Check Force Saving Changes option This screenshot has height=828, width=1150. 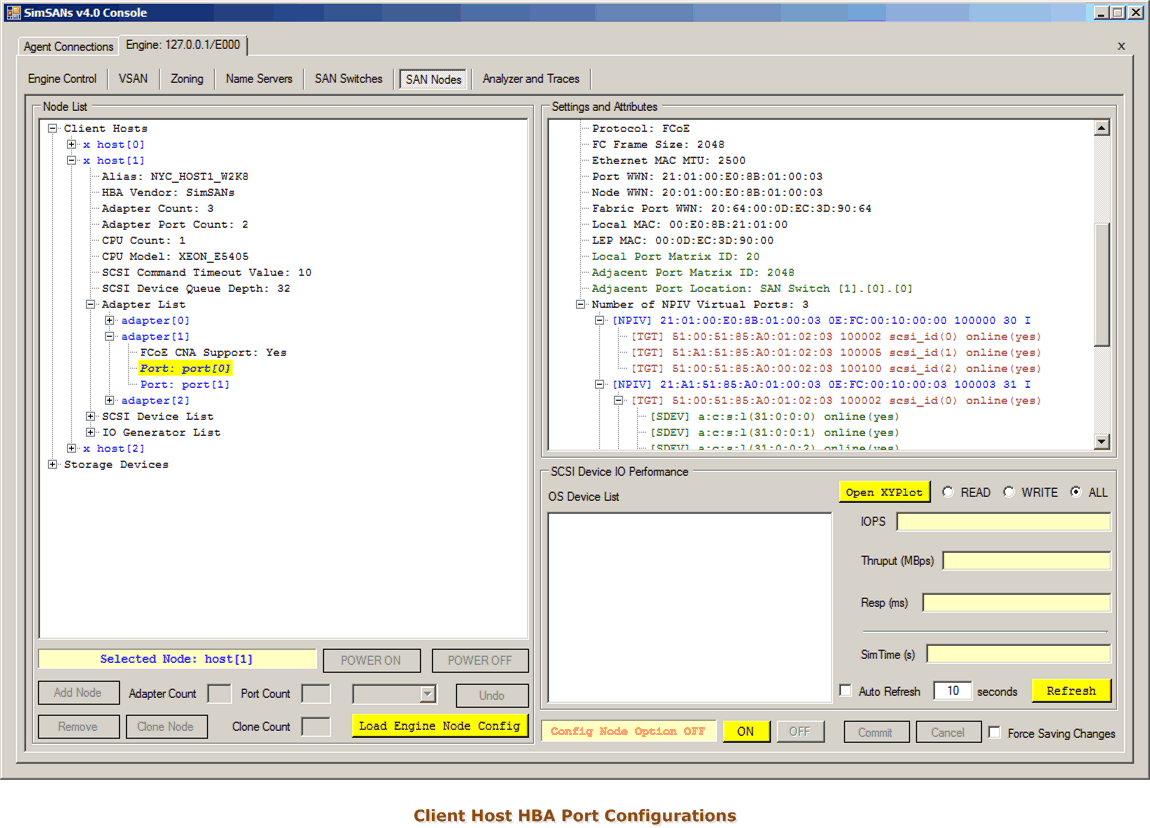(x=994, y=733)
